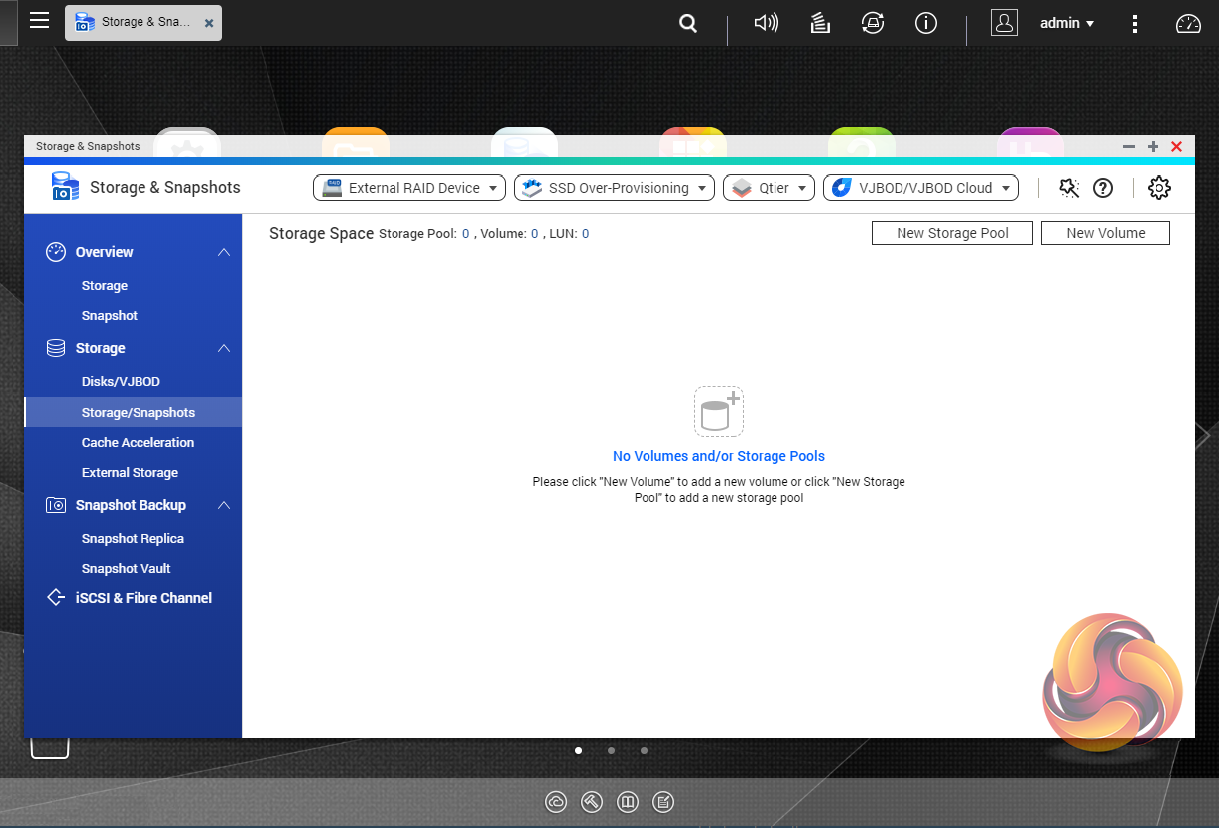Select Snapshot Backup sidebar section

(131, 505)
